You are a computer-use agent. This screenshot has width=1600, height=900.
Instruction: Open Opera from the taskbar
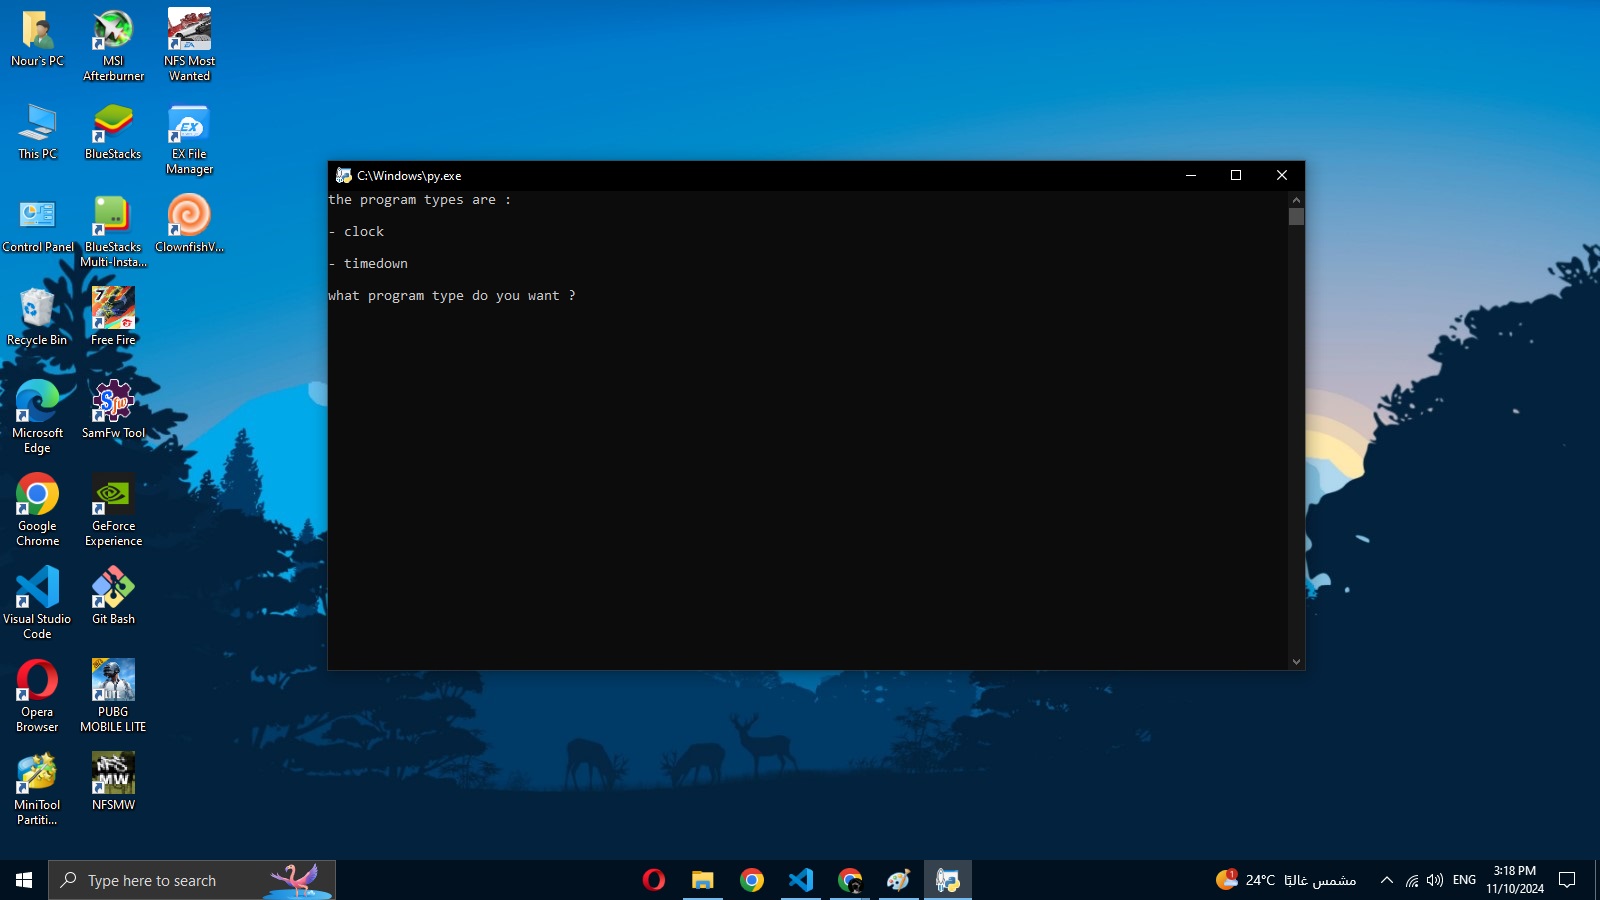(654, 880)
